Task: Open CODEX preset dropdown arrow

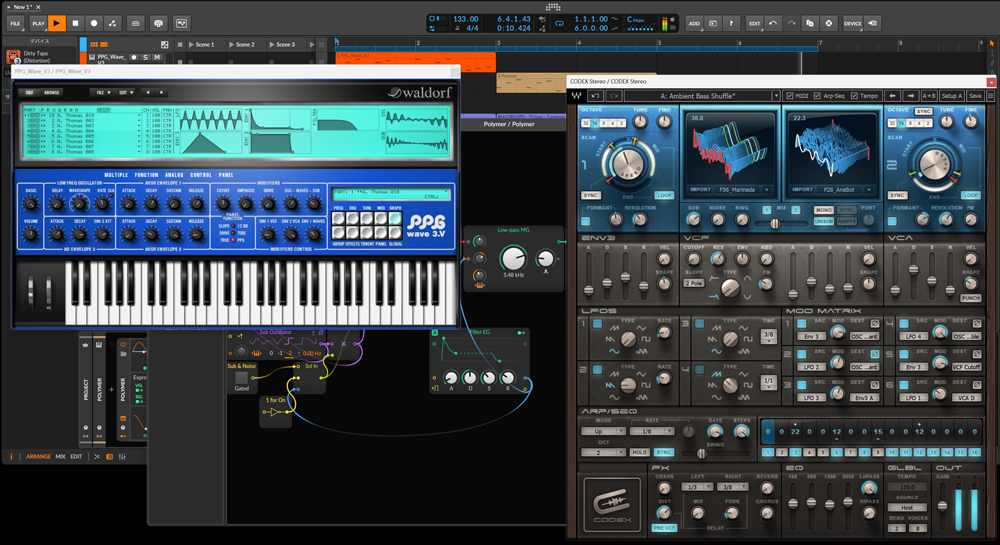Action: point(776,96)
